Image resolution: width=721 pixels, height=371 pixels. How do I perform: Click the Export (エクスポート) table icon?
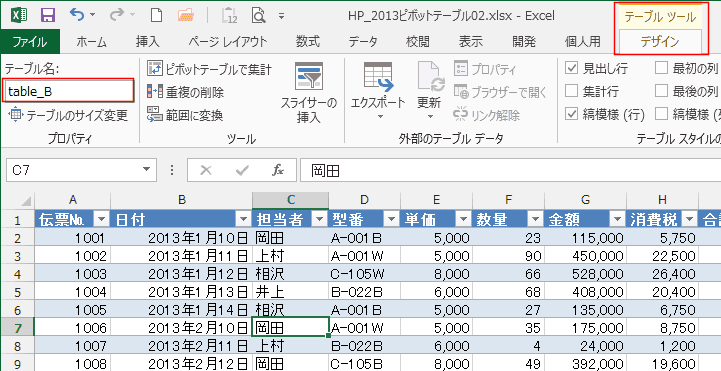pos(378,76)
